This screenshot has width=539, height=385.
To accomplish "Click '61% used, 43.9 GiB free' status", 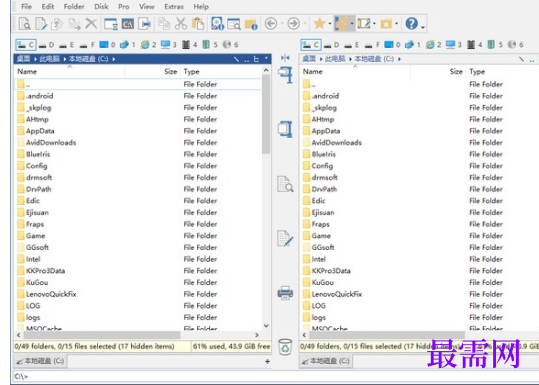I will [231, 346].
